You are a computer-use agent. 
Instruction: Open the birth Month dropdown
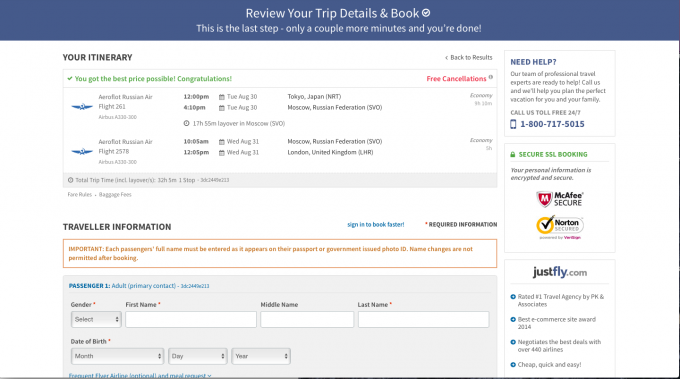(x=117, y=356)
